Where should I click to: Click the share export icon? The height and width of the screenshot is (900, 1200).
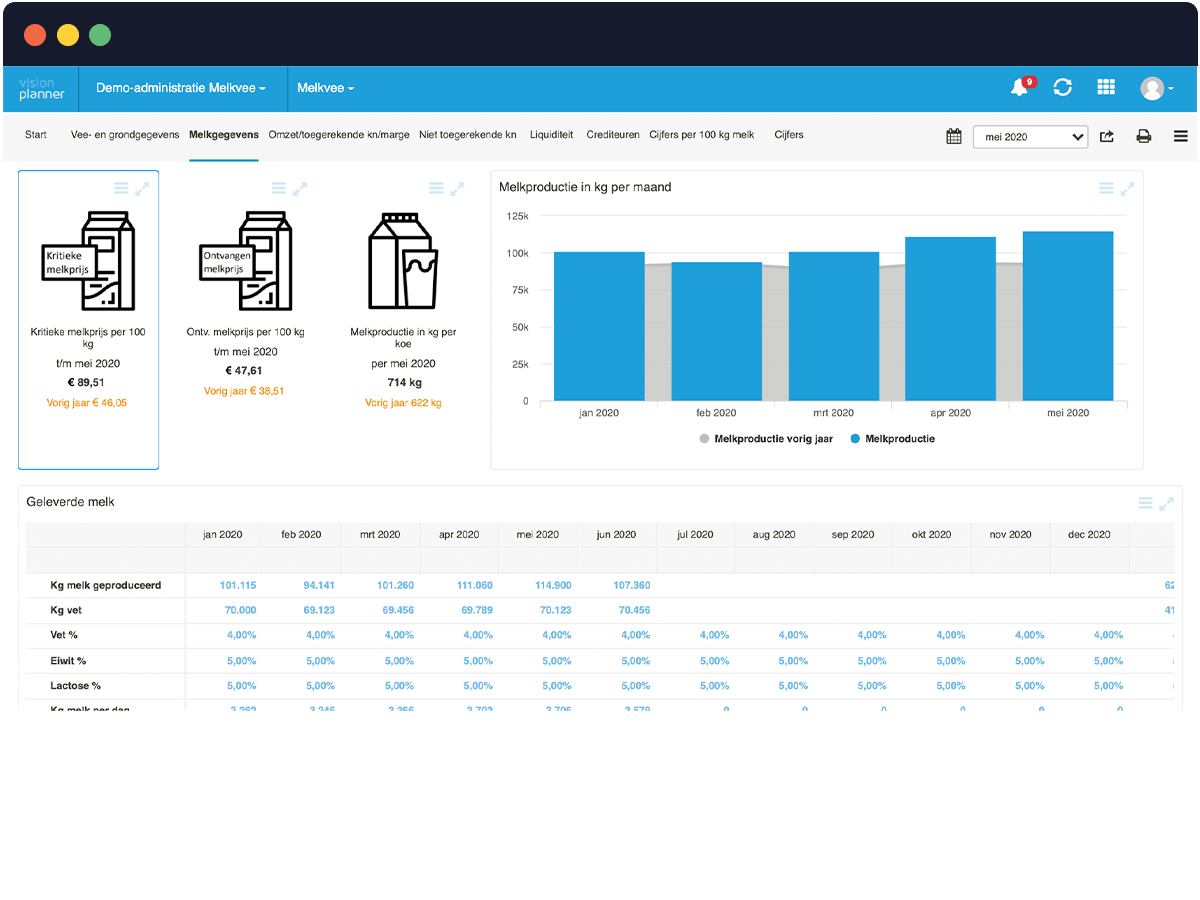tap(1107, 136)
